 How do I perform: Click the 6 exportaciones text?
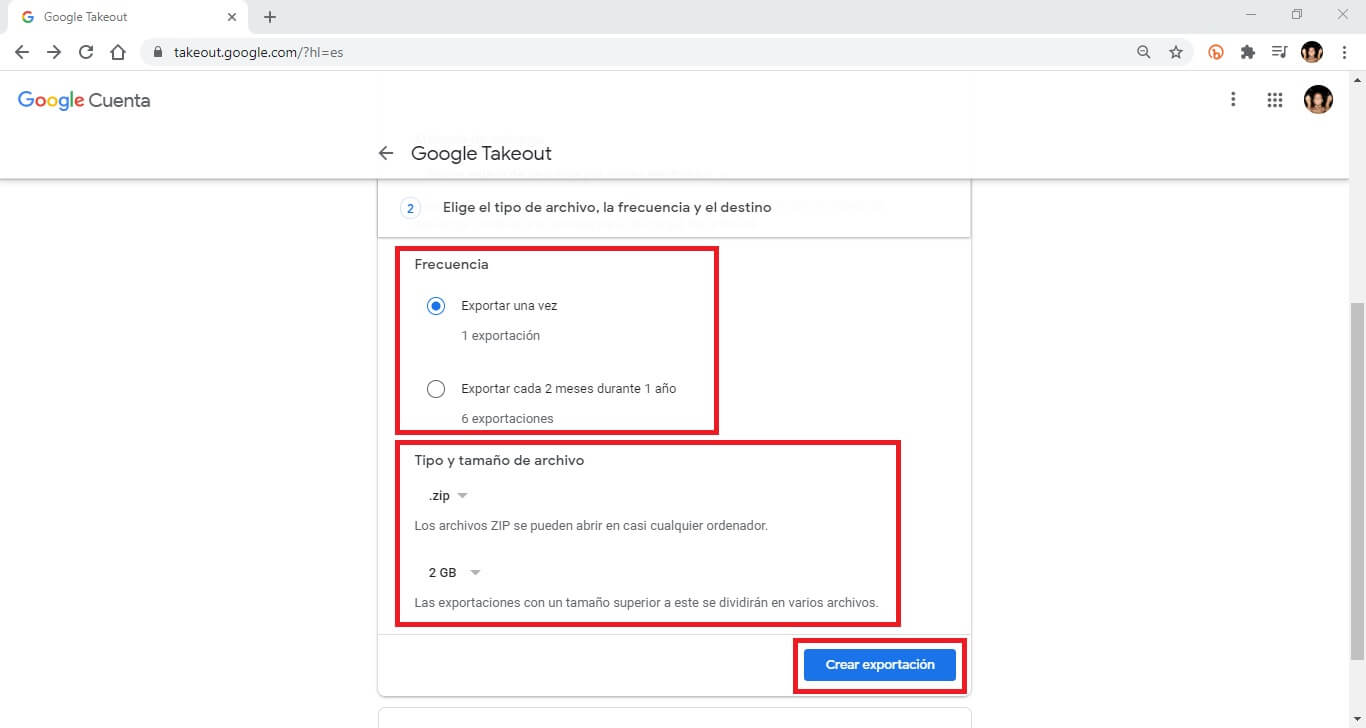click(507, 419)
